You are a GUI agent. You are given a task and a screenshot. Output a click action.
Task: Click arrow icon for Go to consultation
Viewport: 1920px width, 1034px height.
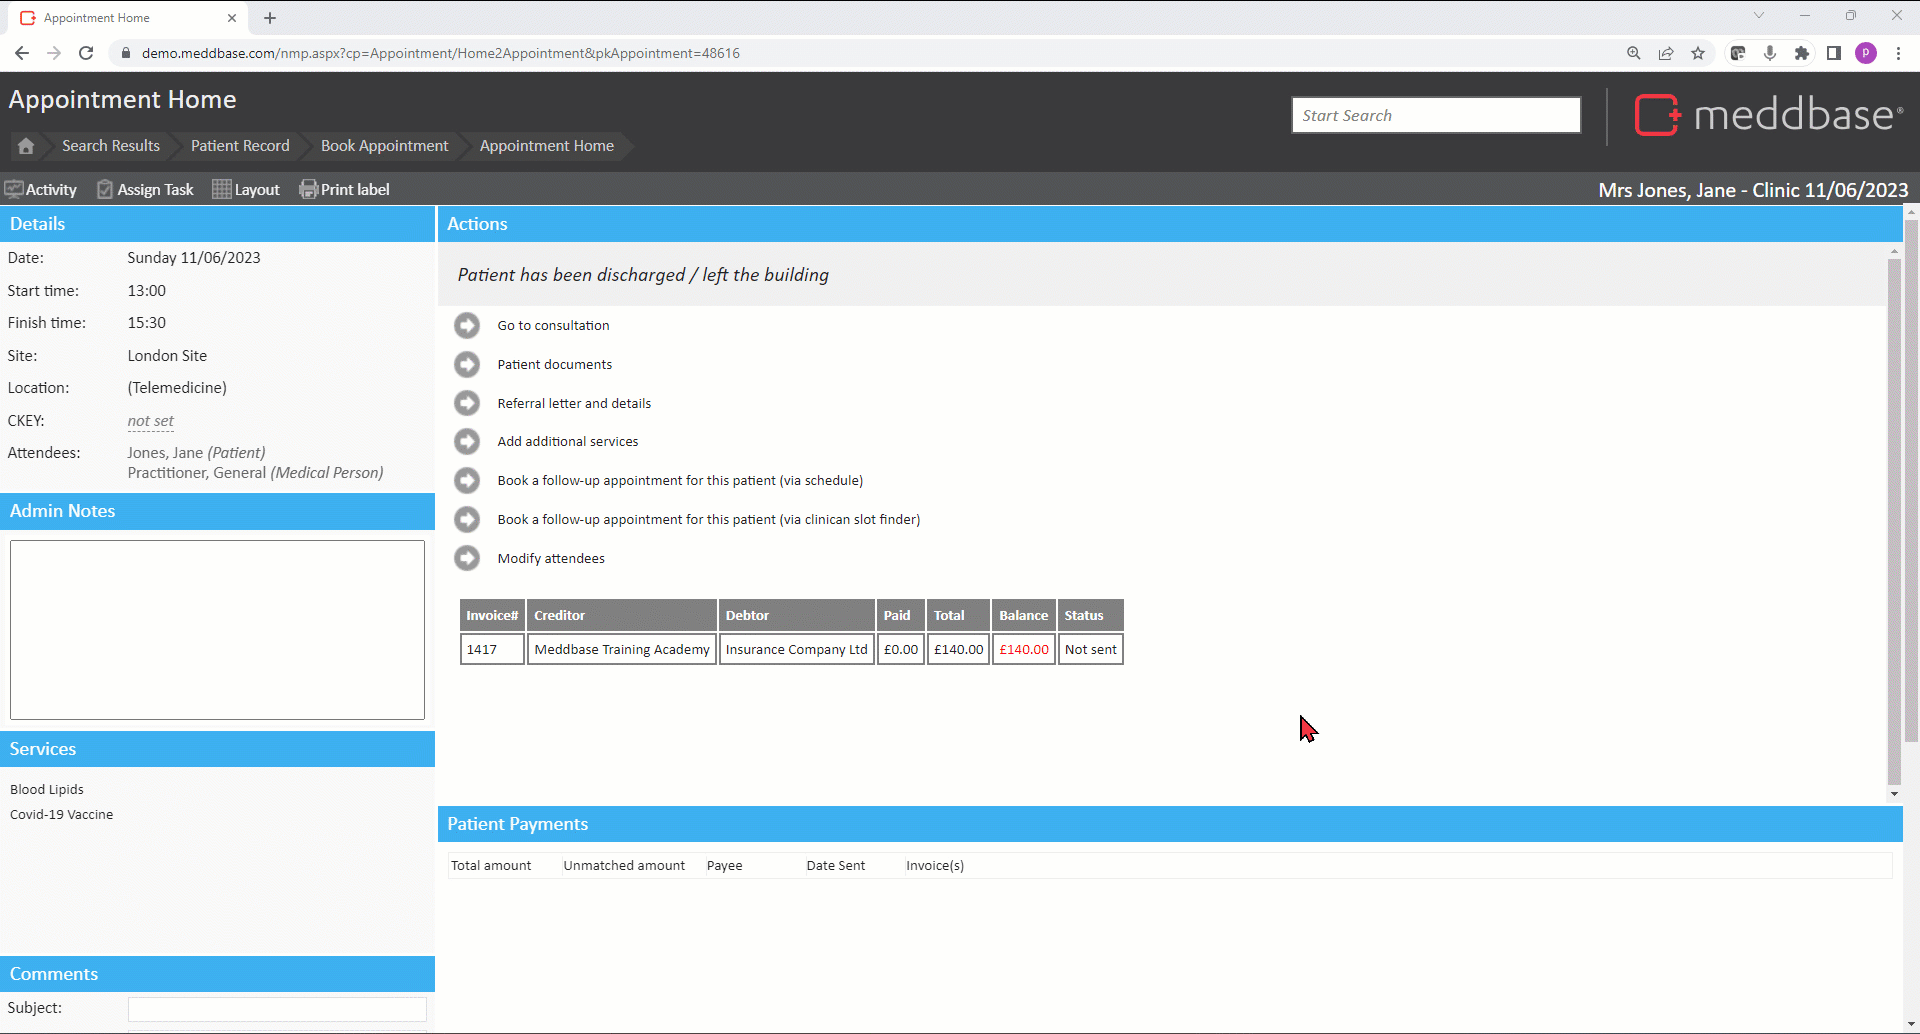pyautogui.click(x=467, y=325)
